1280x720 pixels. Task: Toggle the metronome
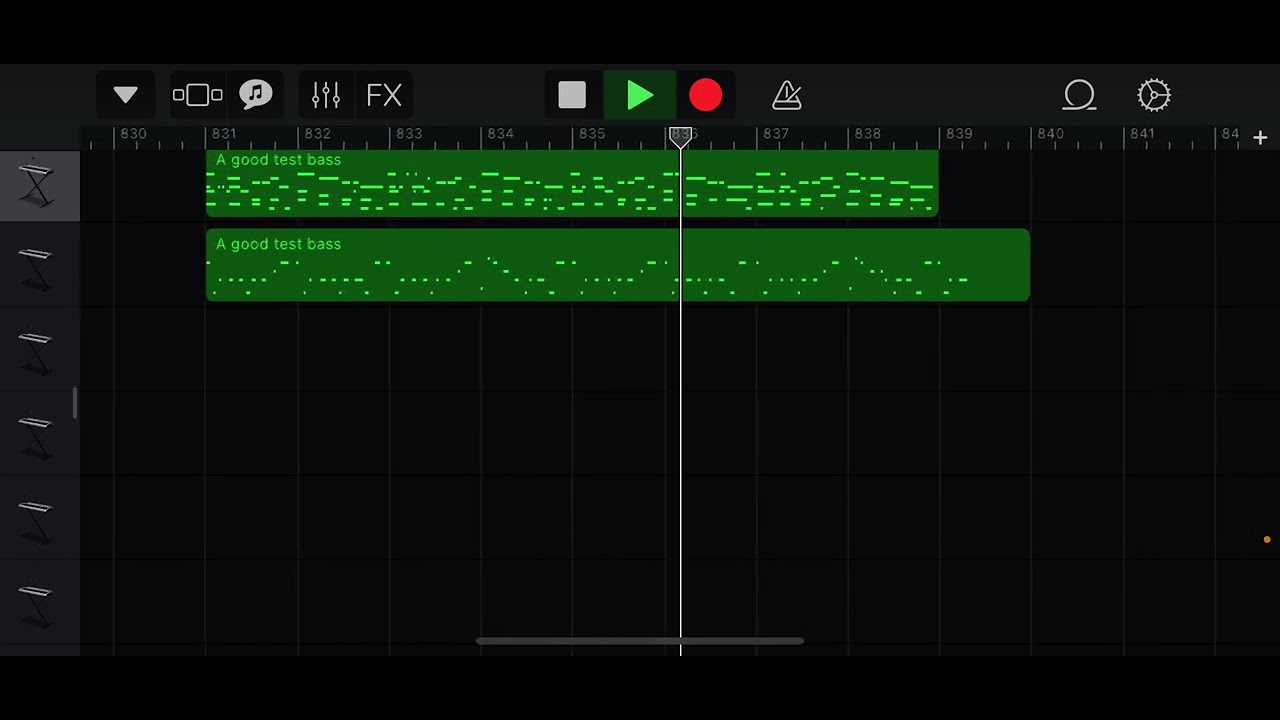coord(787,95)
